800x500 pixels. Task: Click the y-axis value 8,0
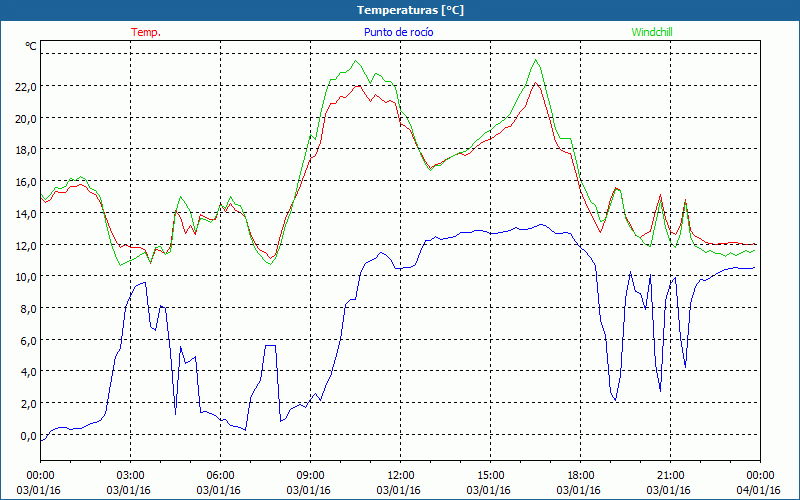(x=28, y=309)
